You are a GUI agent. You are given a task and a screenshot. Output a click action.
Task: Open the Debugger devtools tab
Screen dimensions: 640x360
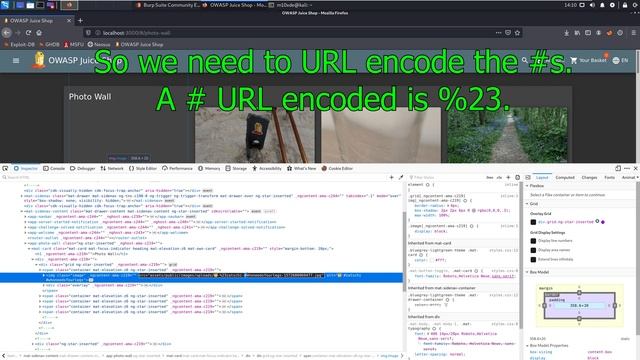(82, 168)
